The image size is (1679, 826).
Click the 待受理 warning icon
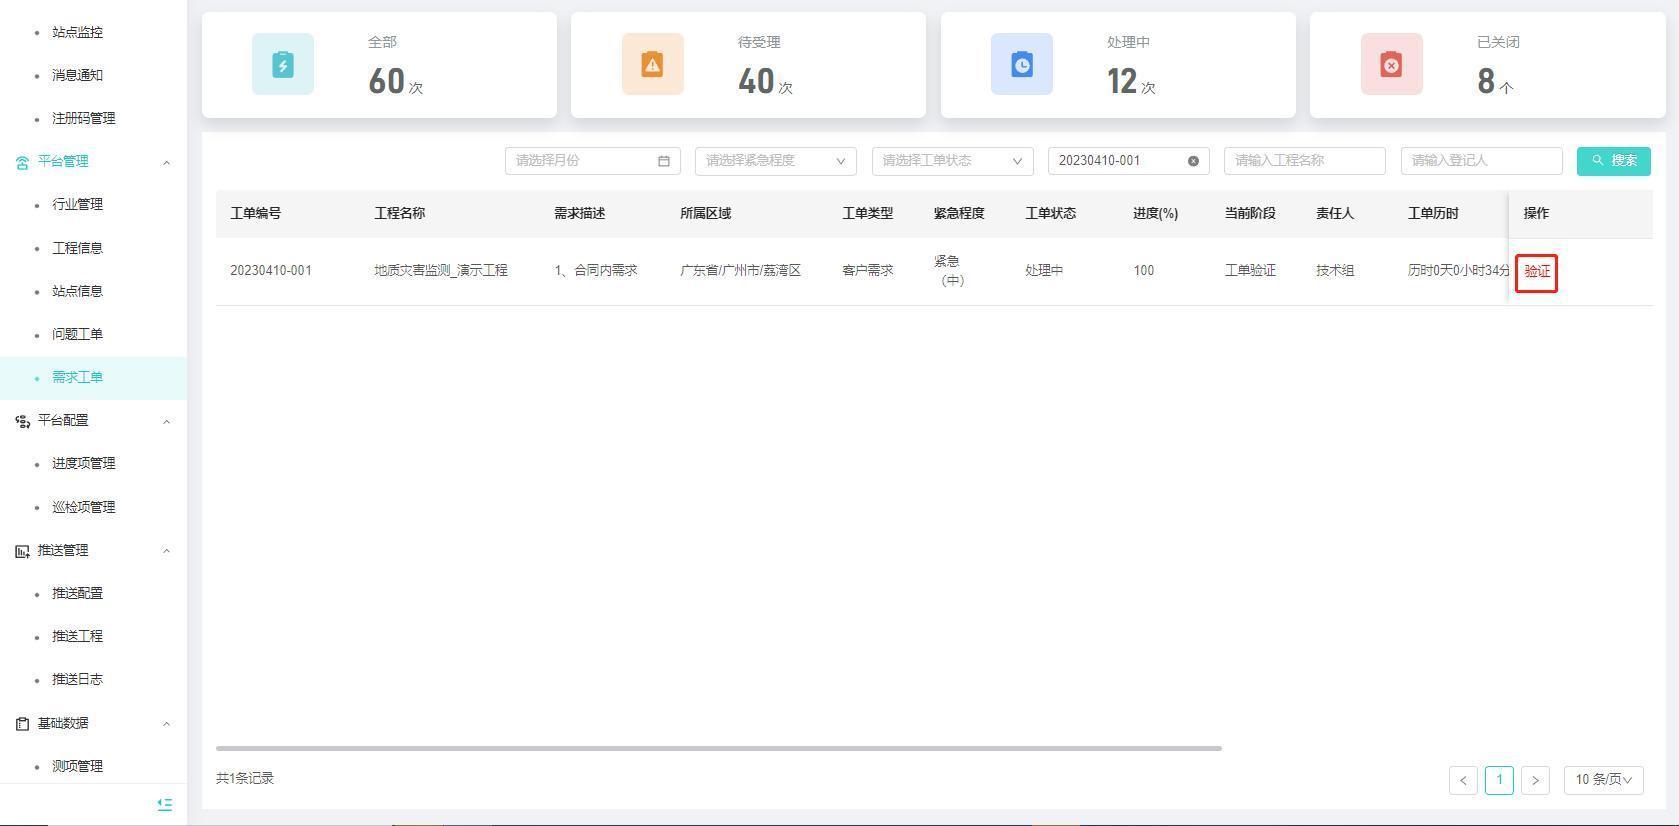(x=652, y=64)
